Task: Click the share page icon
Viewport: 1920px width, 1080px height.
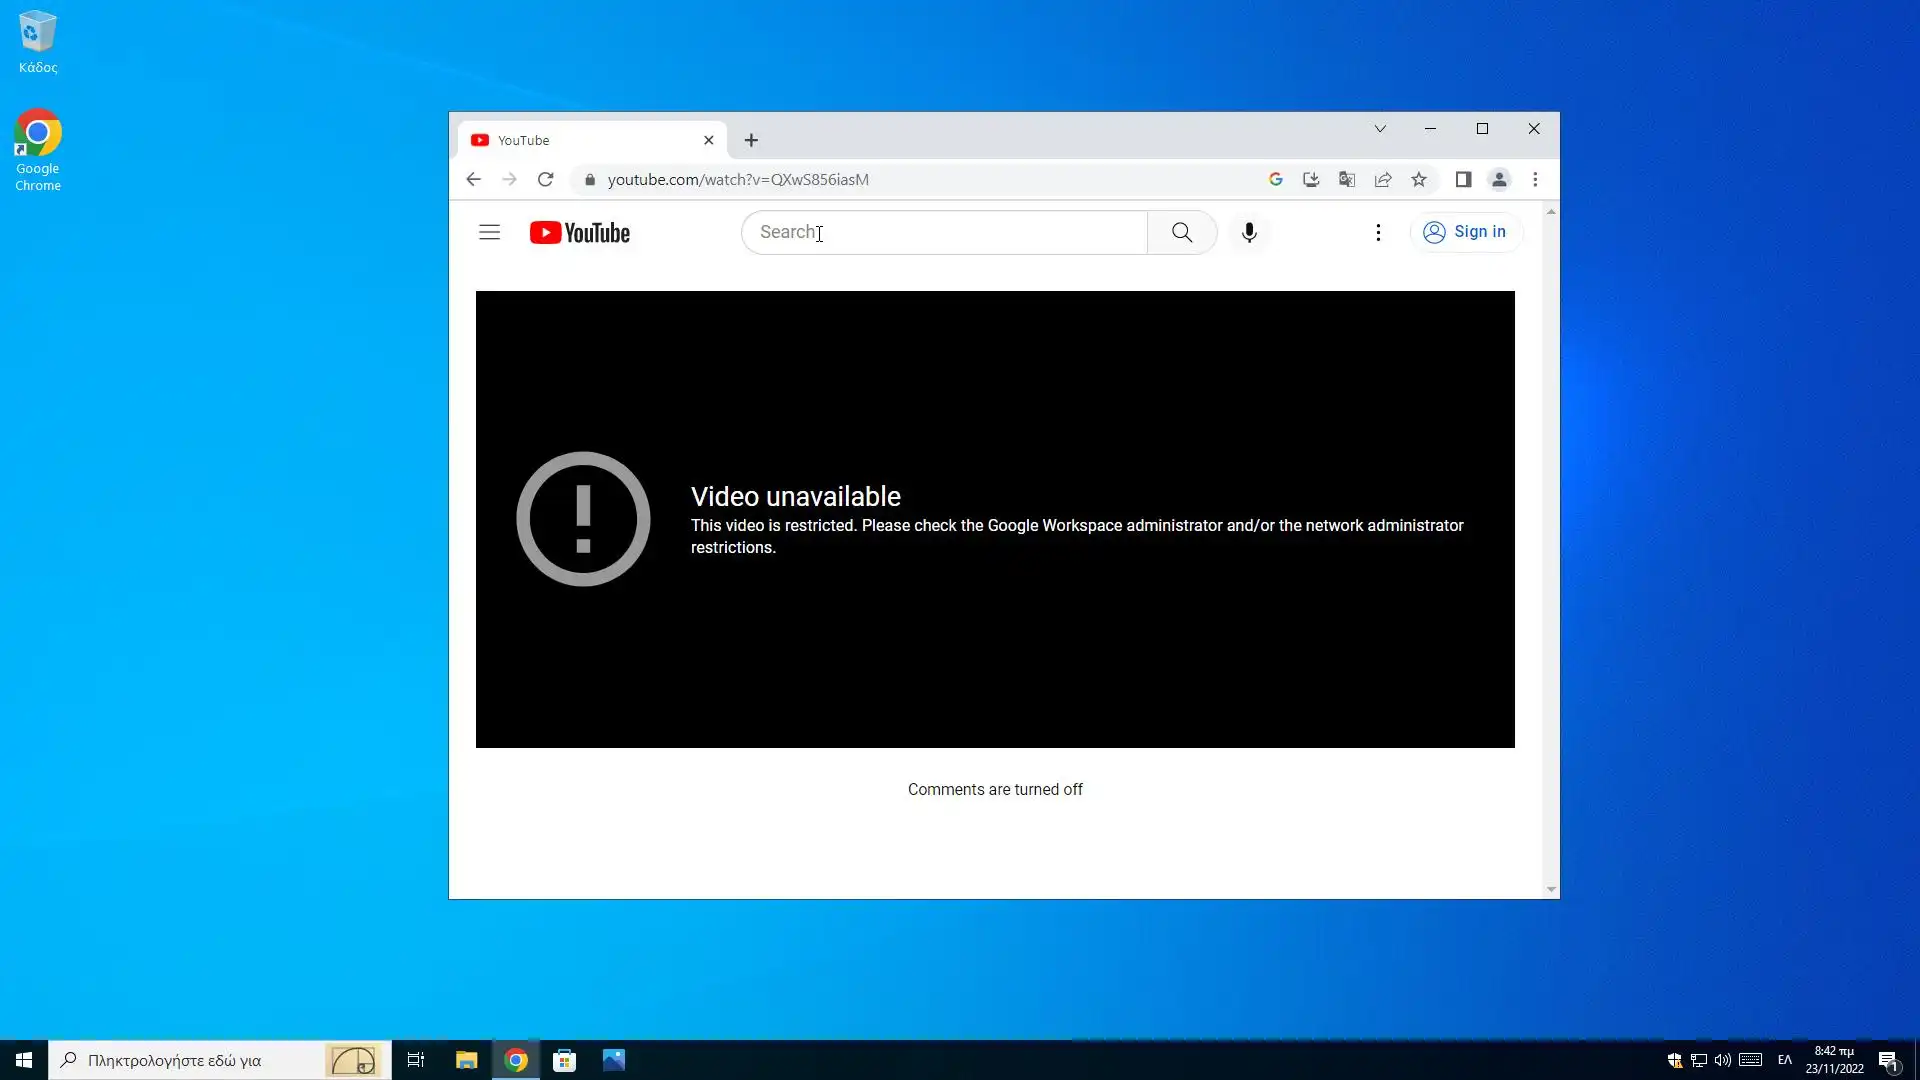Action: coord(1383,180)
